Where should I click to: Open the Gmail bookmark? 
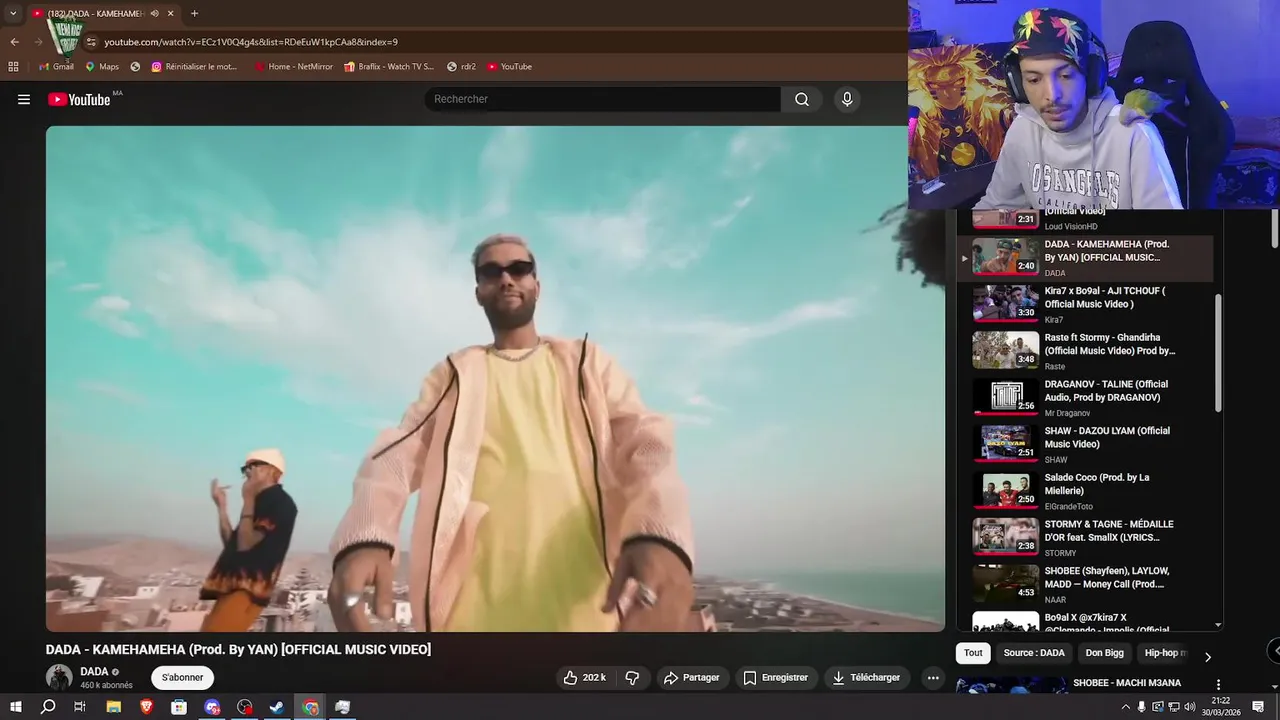tap(57, 67)
